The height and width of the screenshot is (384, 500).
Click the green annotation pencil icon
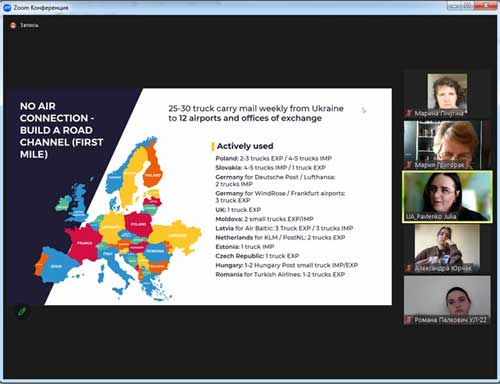[x=22, y=312]
